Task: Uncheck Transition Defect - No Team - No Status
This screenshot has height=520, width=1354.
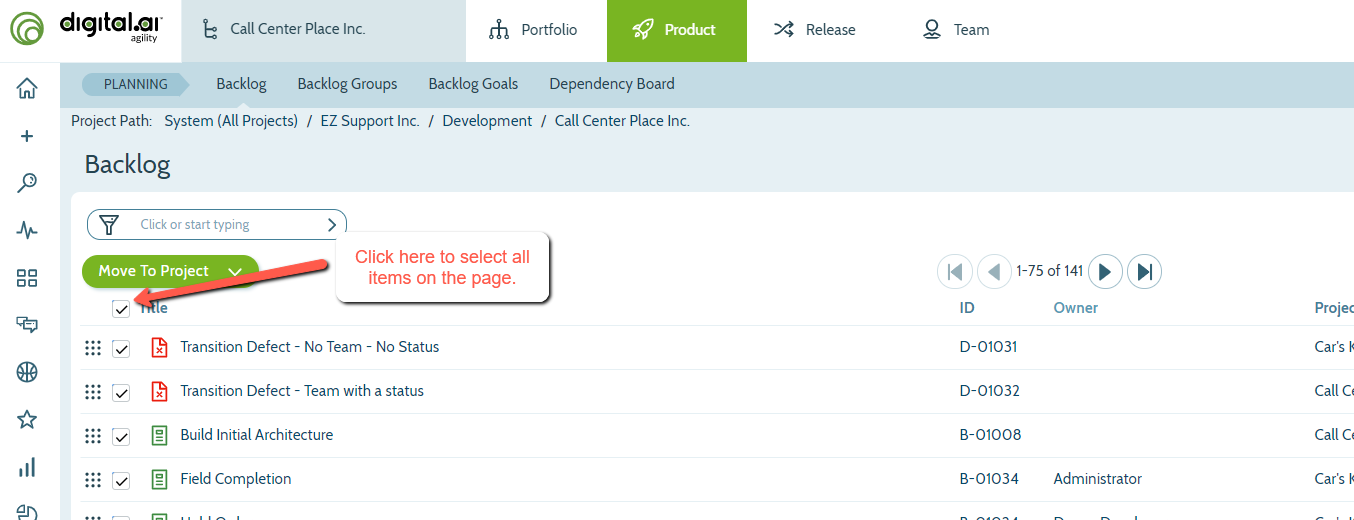Action: [x=121, y=349]
